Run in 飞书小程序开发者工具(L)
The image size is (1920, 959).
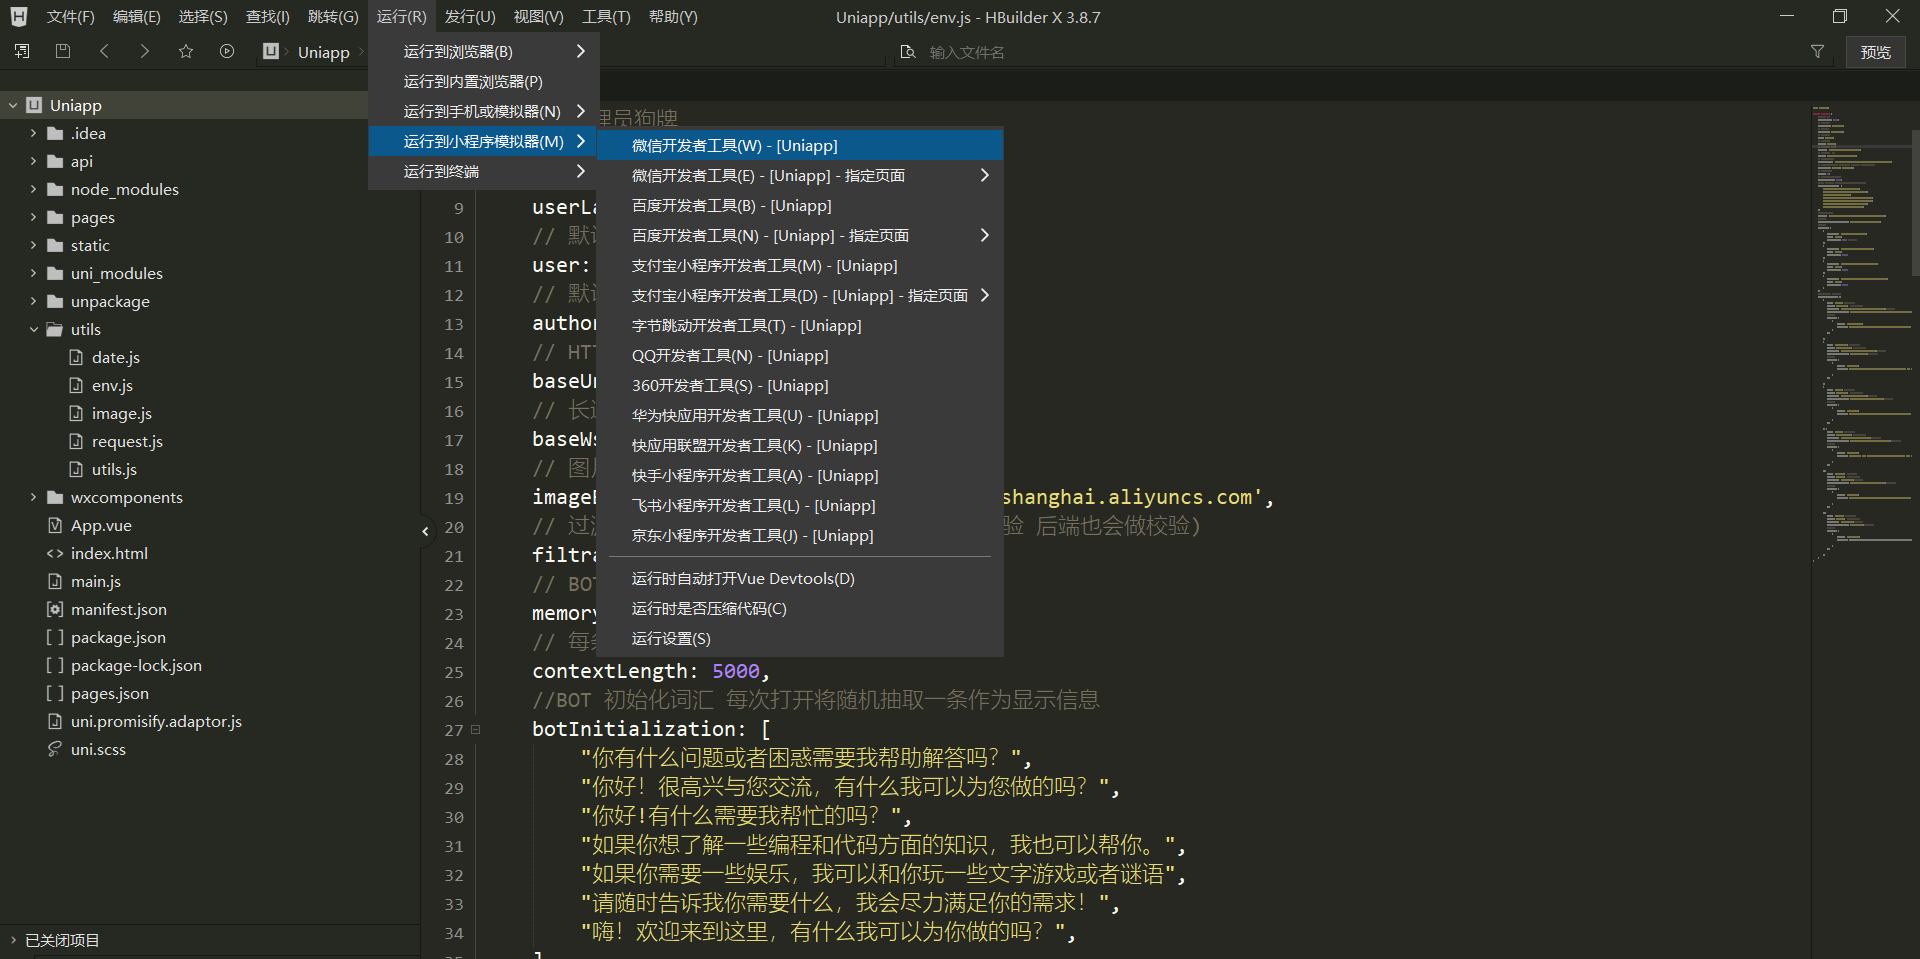pos(800,505)
